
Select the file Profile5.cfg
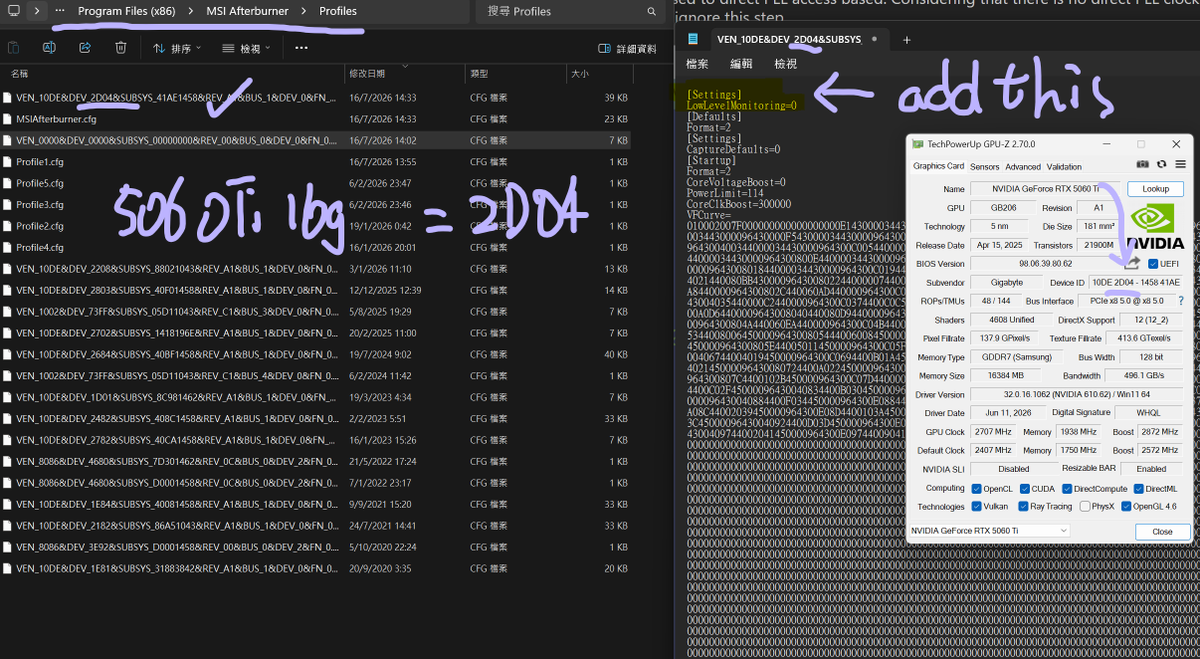317,183
